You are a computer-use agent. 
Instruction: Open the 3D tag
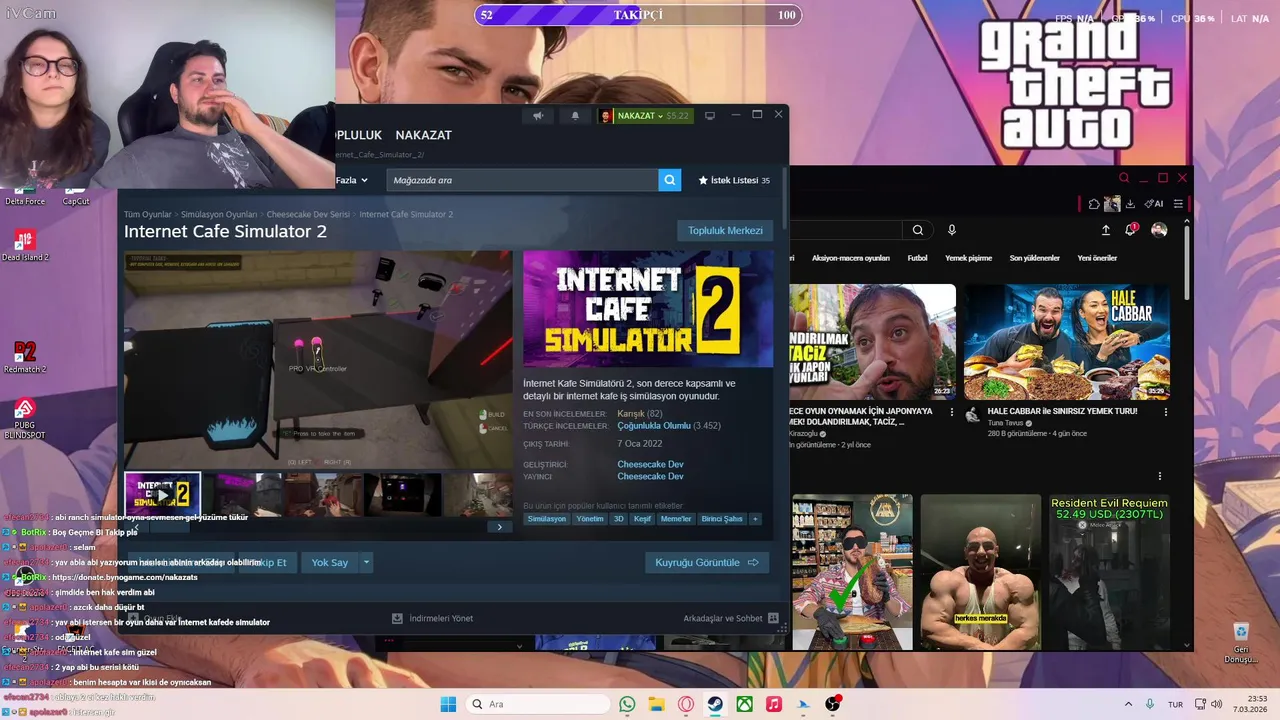pyautogui.click(x=618, y=519)
